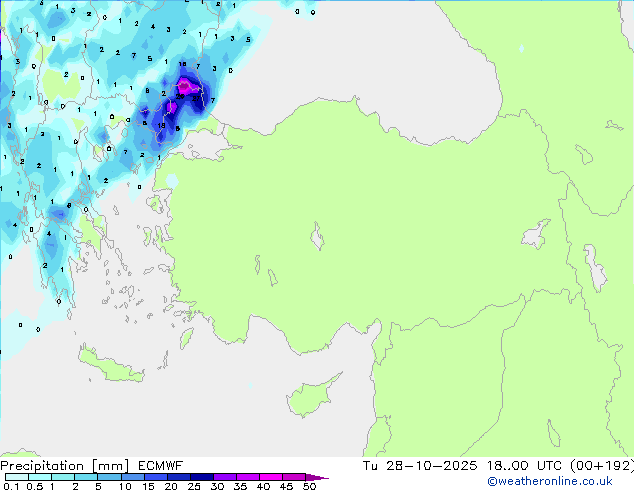The image size is (634, 490).
Task: Click legend scale label '35'
Action: (240, 486)
